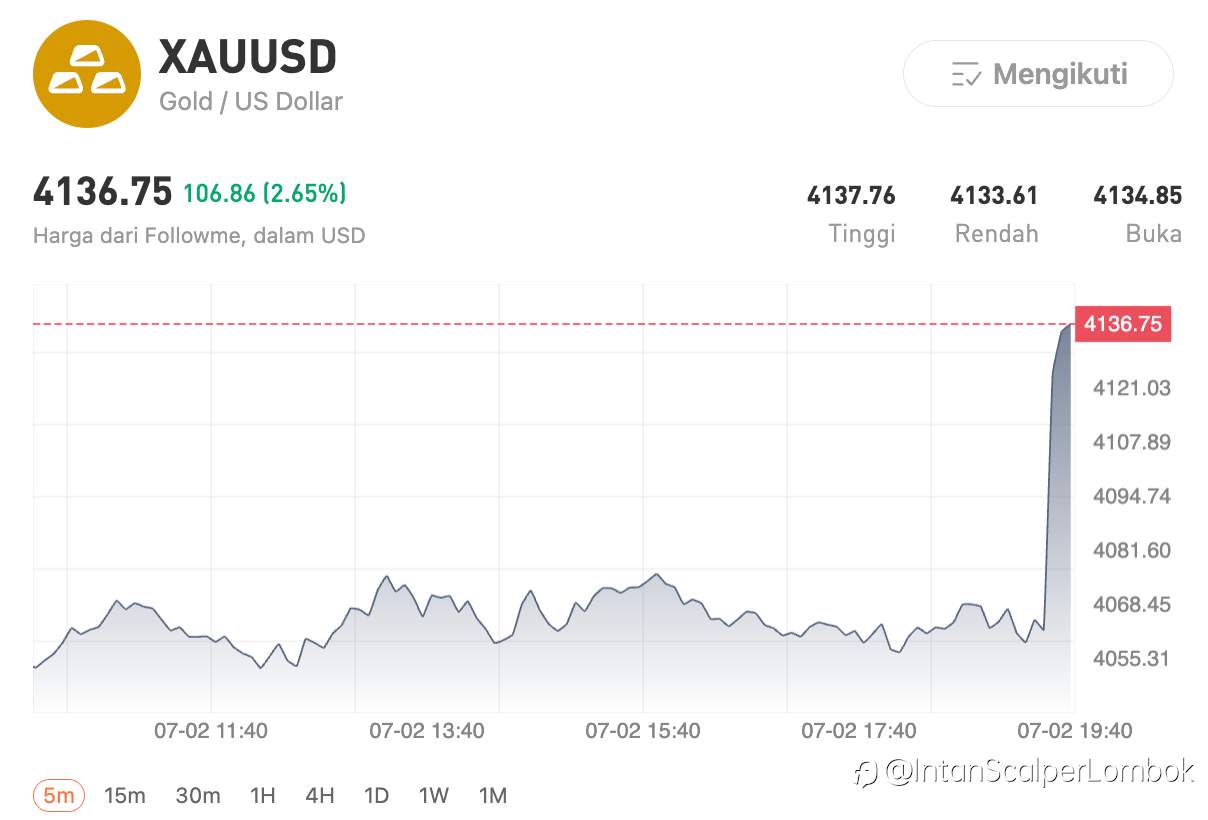The height and width of the screenshot is (820, 1208).
Task: Select the 1W weekly timeframe
Action: point(433,796)
